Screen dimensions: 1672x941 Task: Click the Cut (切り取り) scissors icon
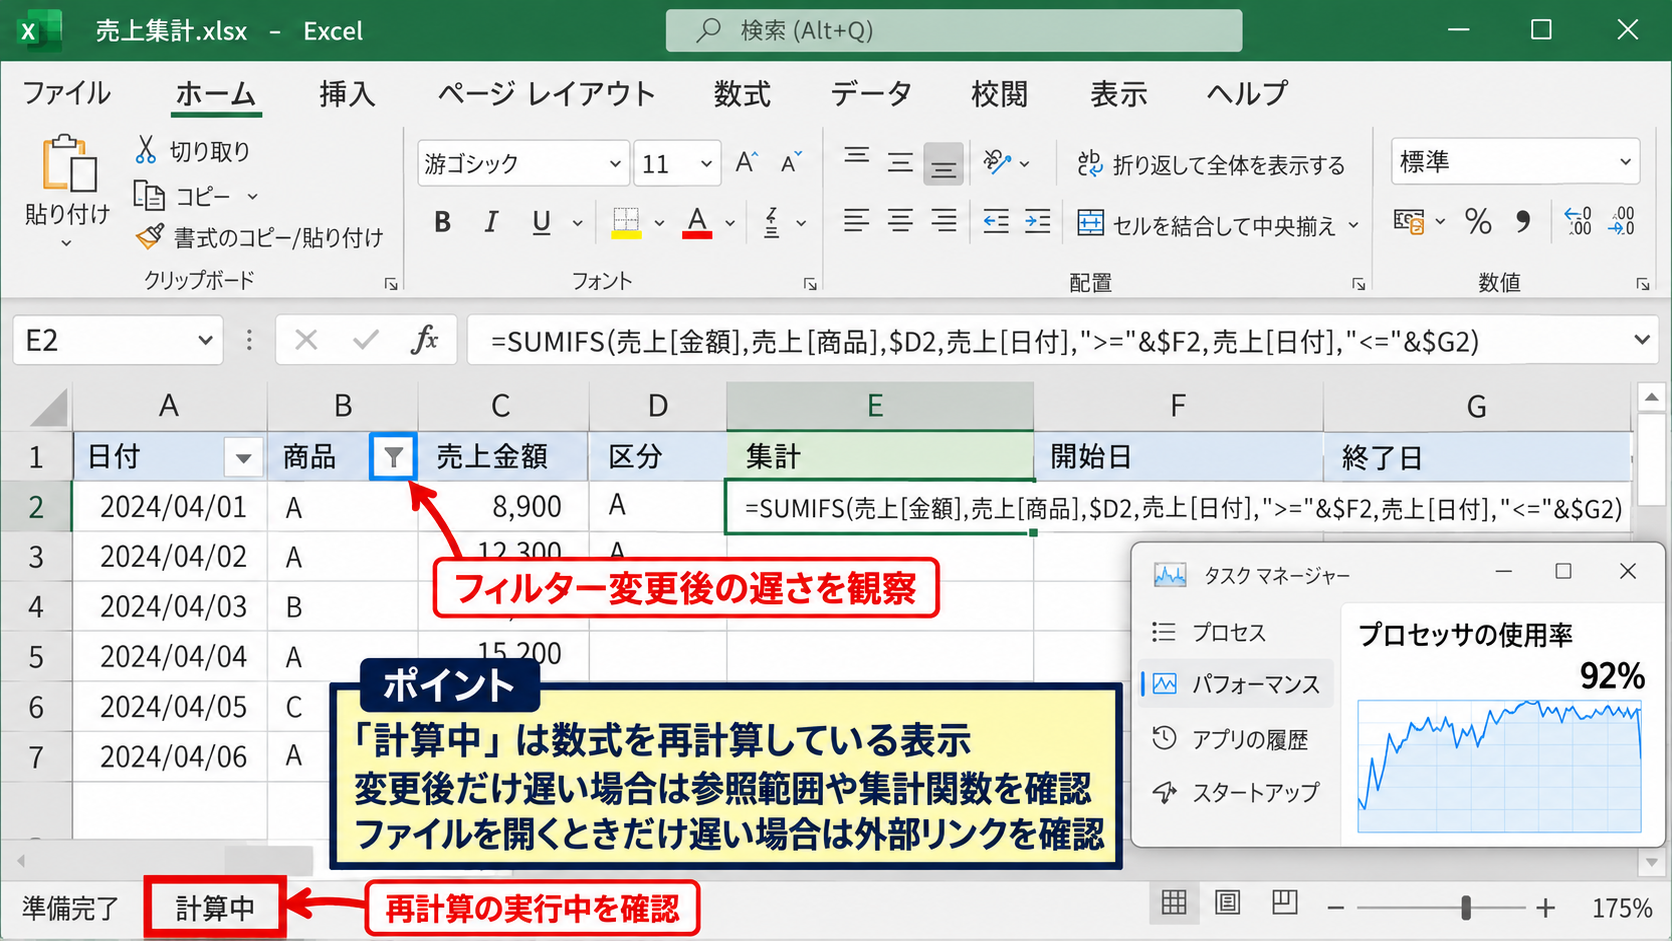(x=146, y=150)
